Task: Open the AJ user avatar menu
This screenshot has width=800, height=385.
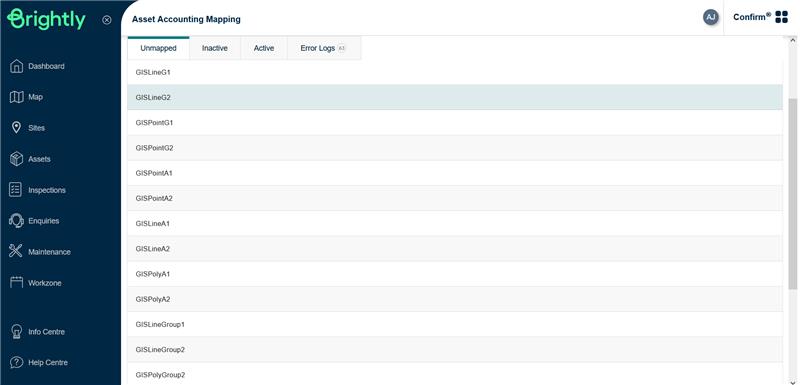Action: (710, 17)
